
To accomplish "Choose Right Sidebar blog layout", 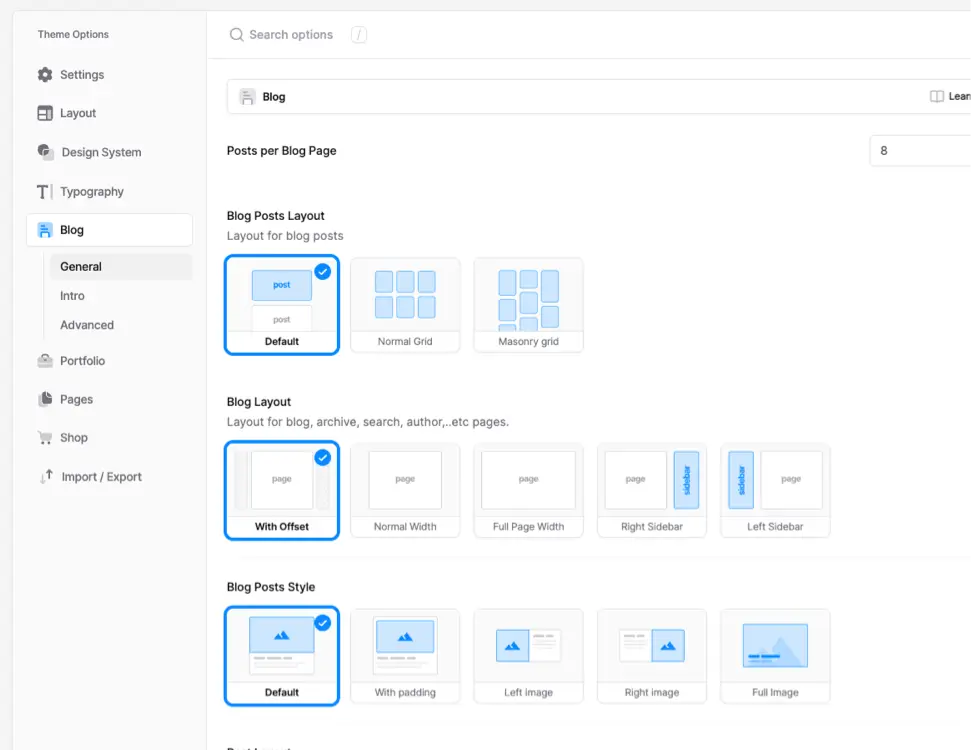I will [x=652, y=490].
